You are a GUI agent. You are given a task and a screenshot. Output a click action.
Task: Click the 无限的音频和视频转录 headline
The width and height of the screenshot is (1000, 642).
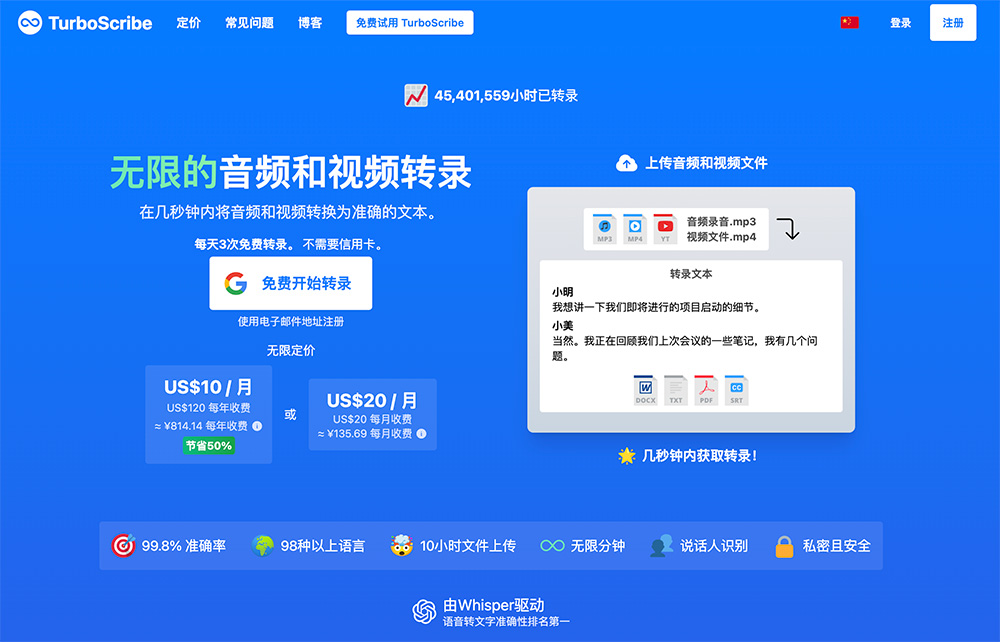[x=291, y=172]
